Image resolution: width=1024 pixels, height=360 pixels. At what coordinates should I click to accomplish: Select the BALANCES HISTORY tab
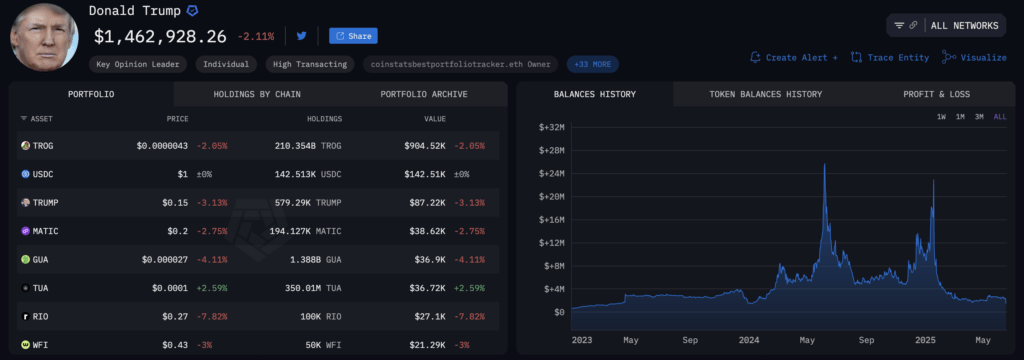click(x=595, y=94)
